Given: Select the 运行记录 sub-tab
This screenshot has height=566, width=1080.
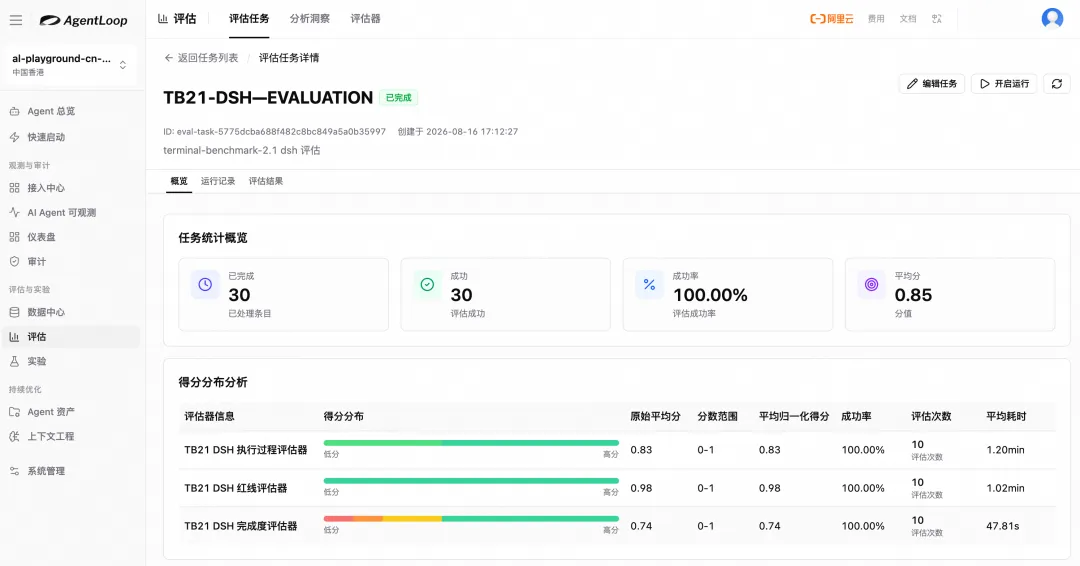Looking at the screenshot, I should pyautogui.click(x=218, y=181).
